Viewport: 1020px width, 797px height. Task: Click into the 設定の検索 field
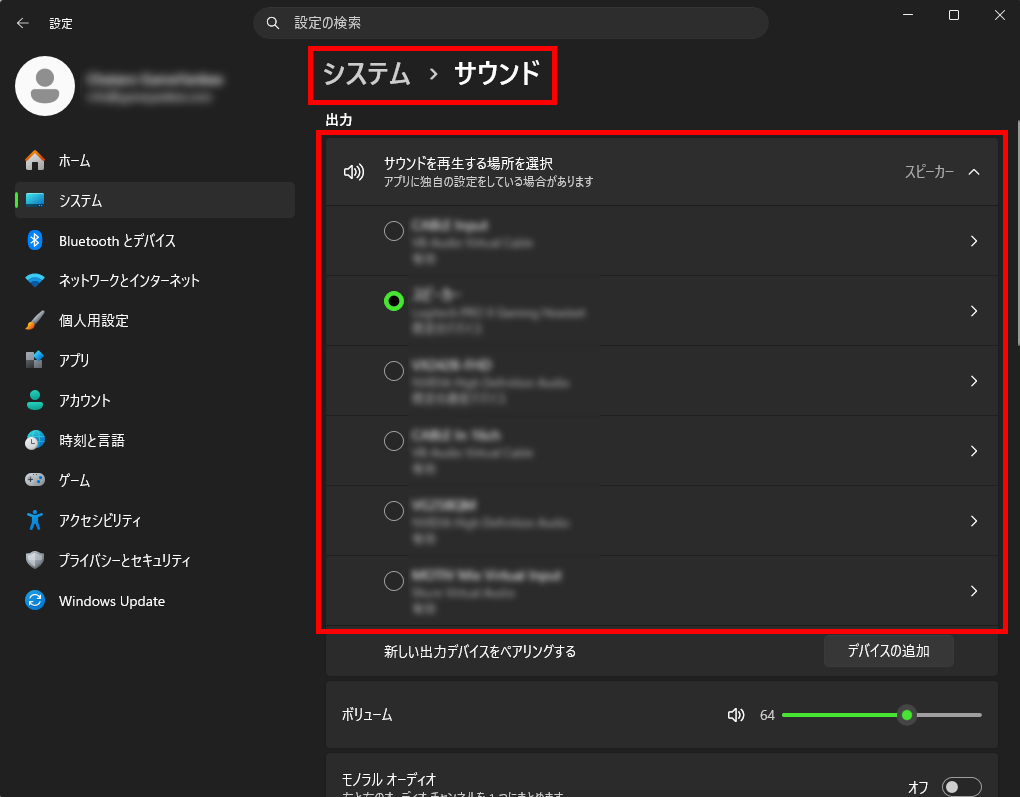(x=511, y=23)
